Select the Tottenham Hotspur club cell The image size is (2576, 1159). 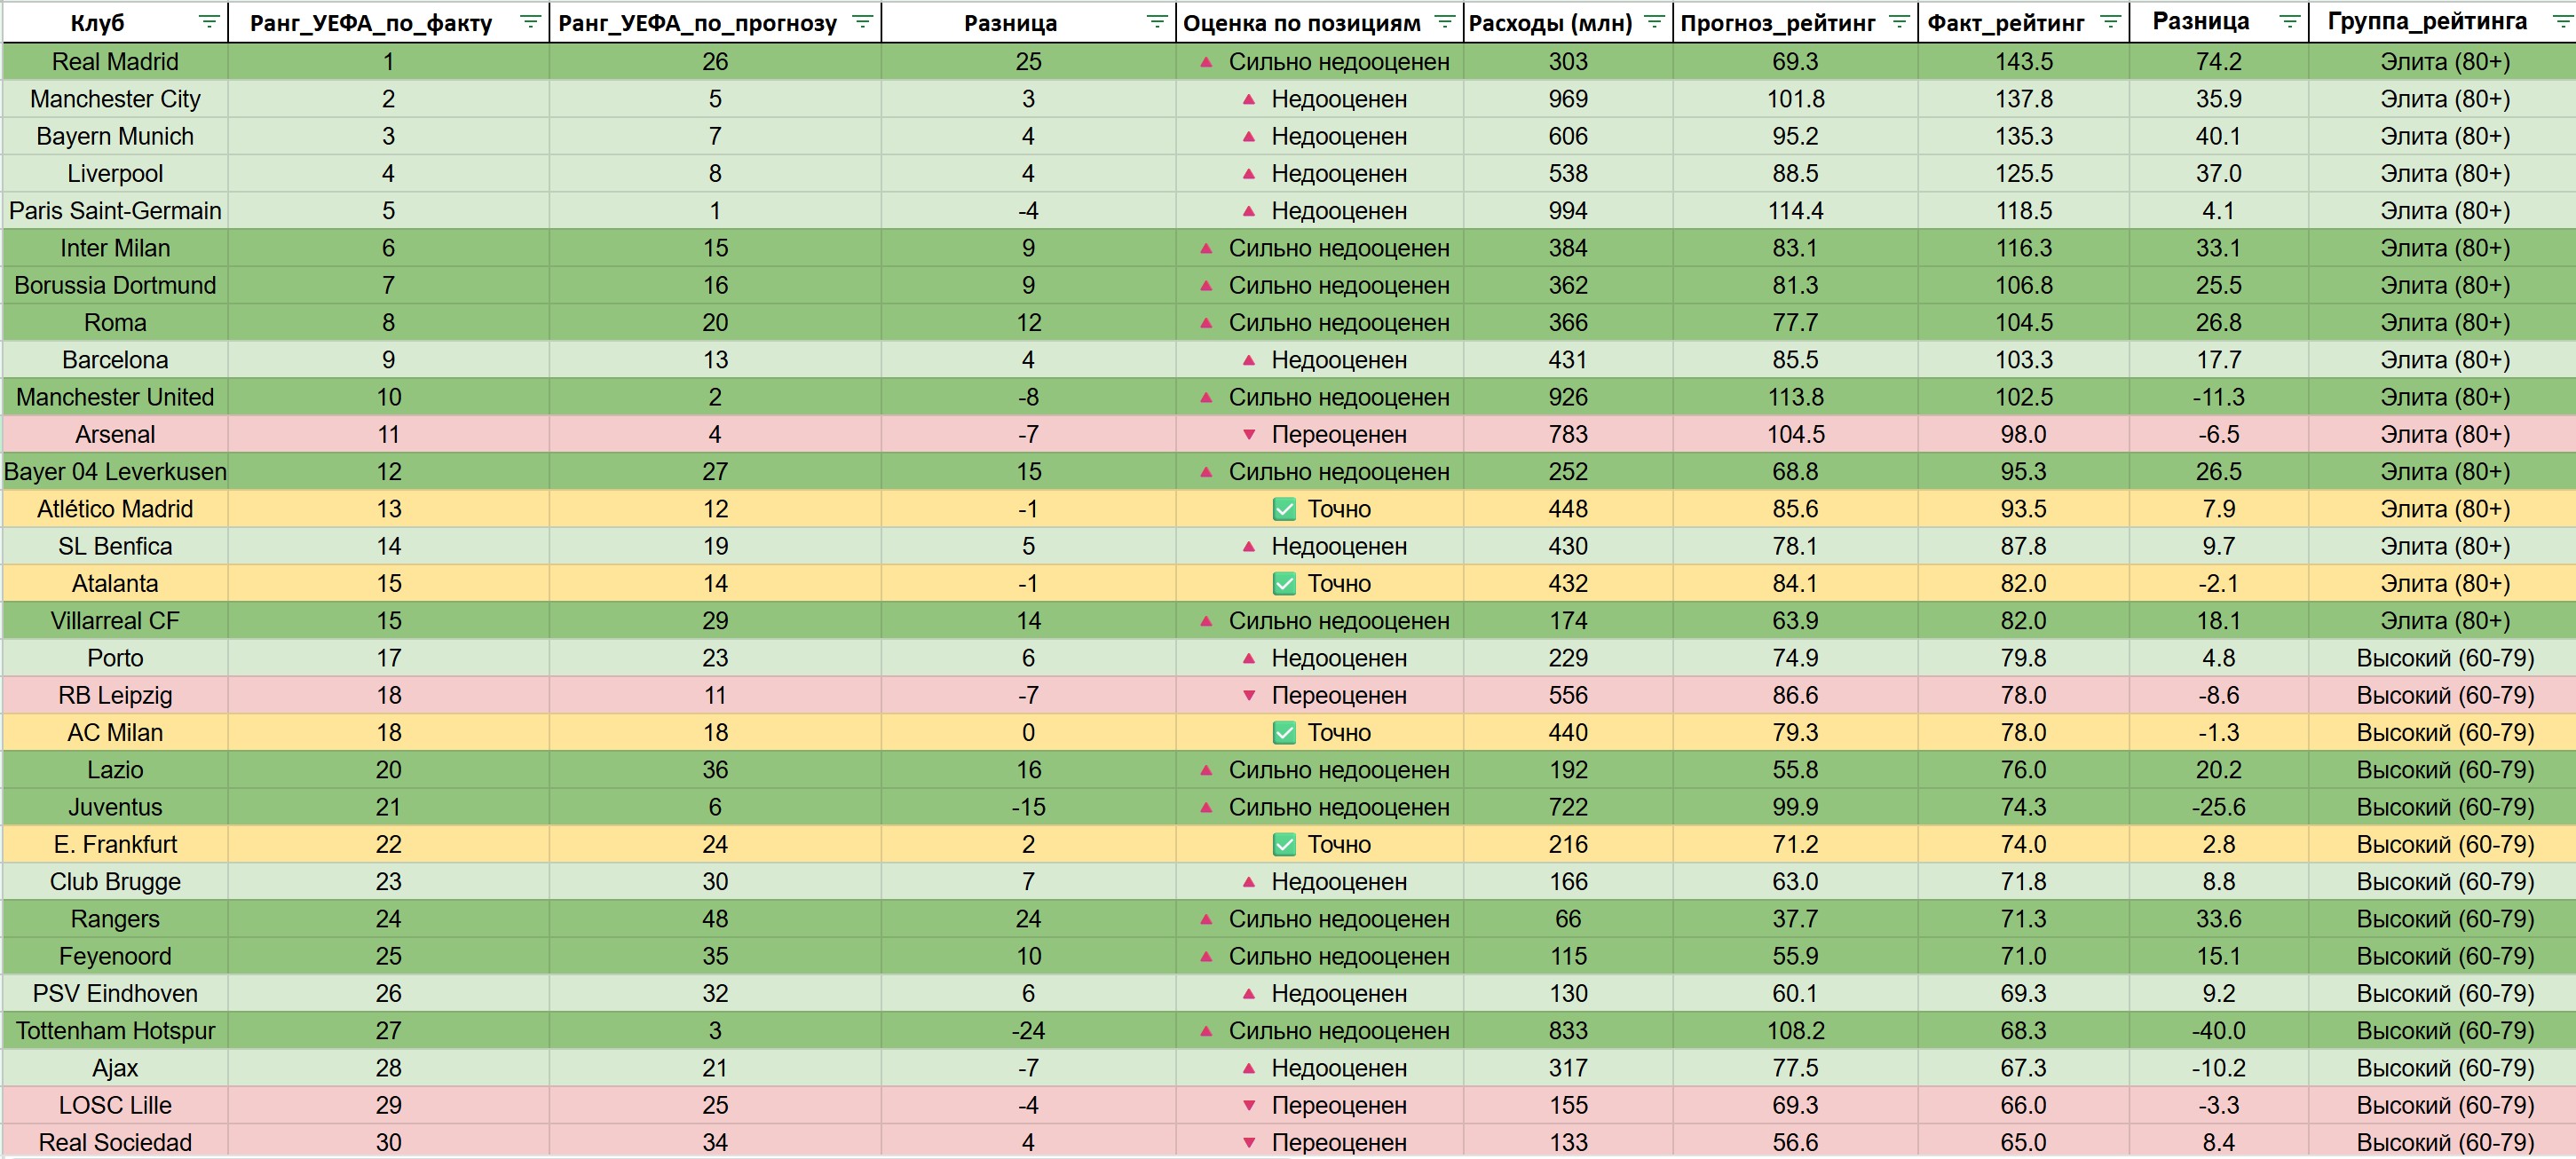point(115,1030)
